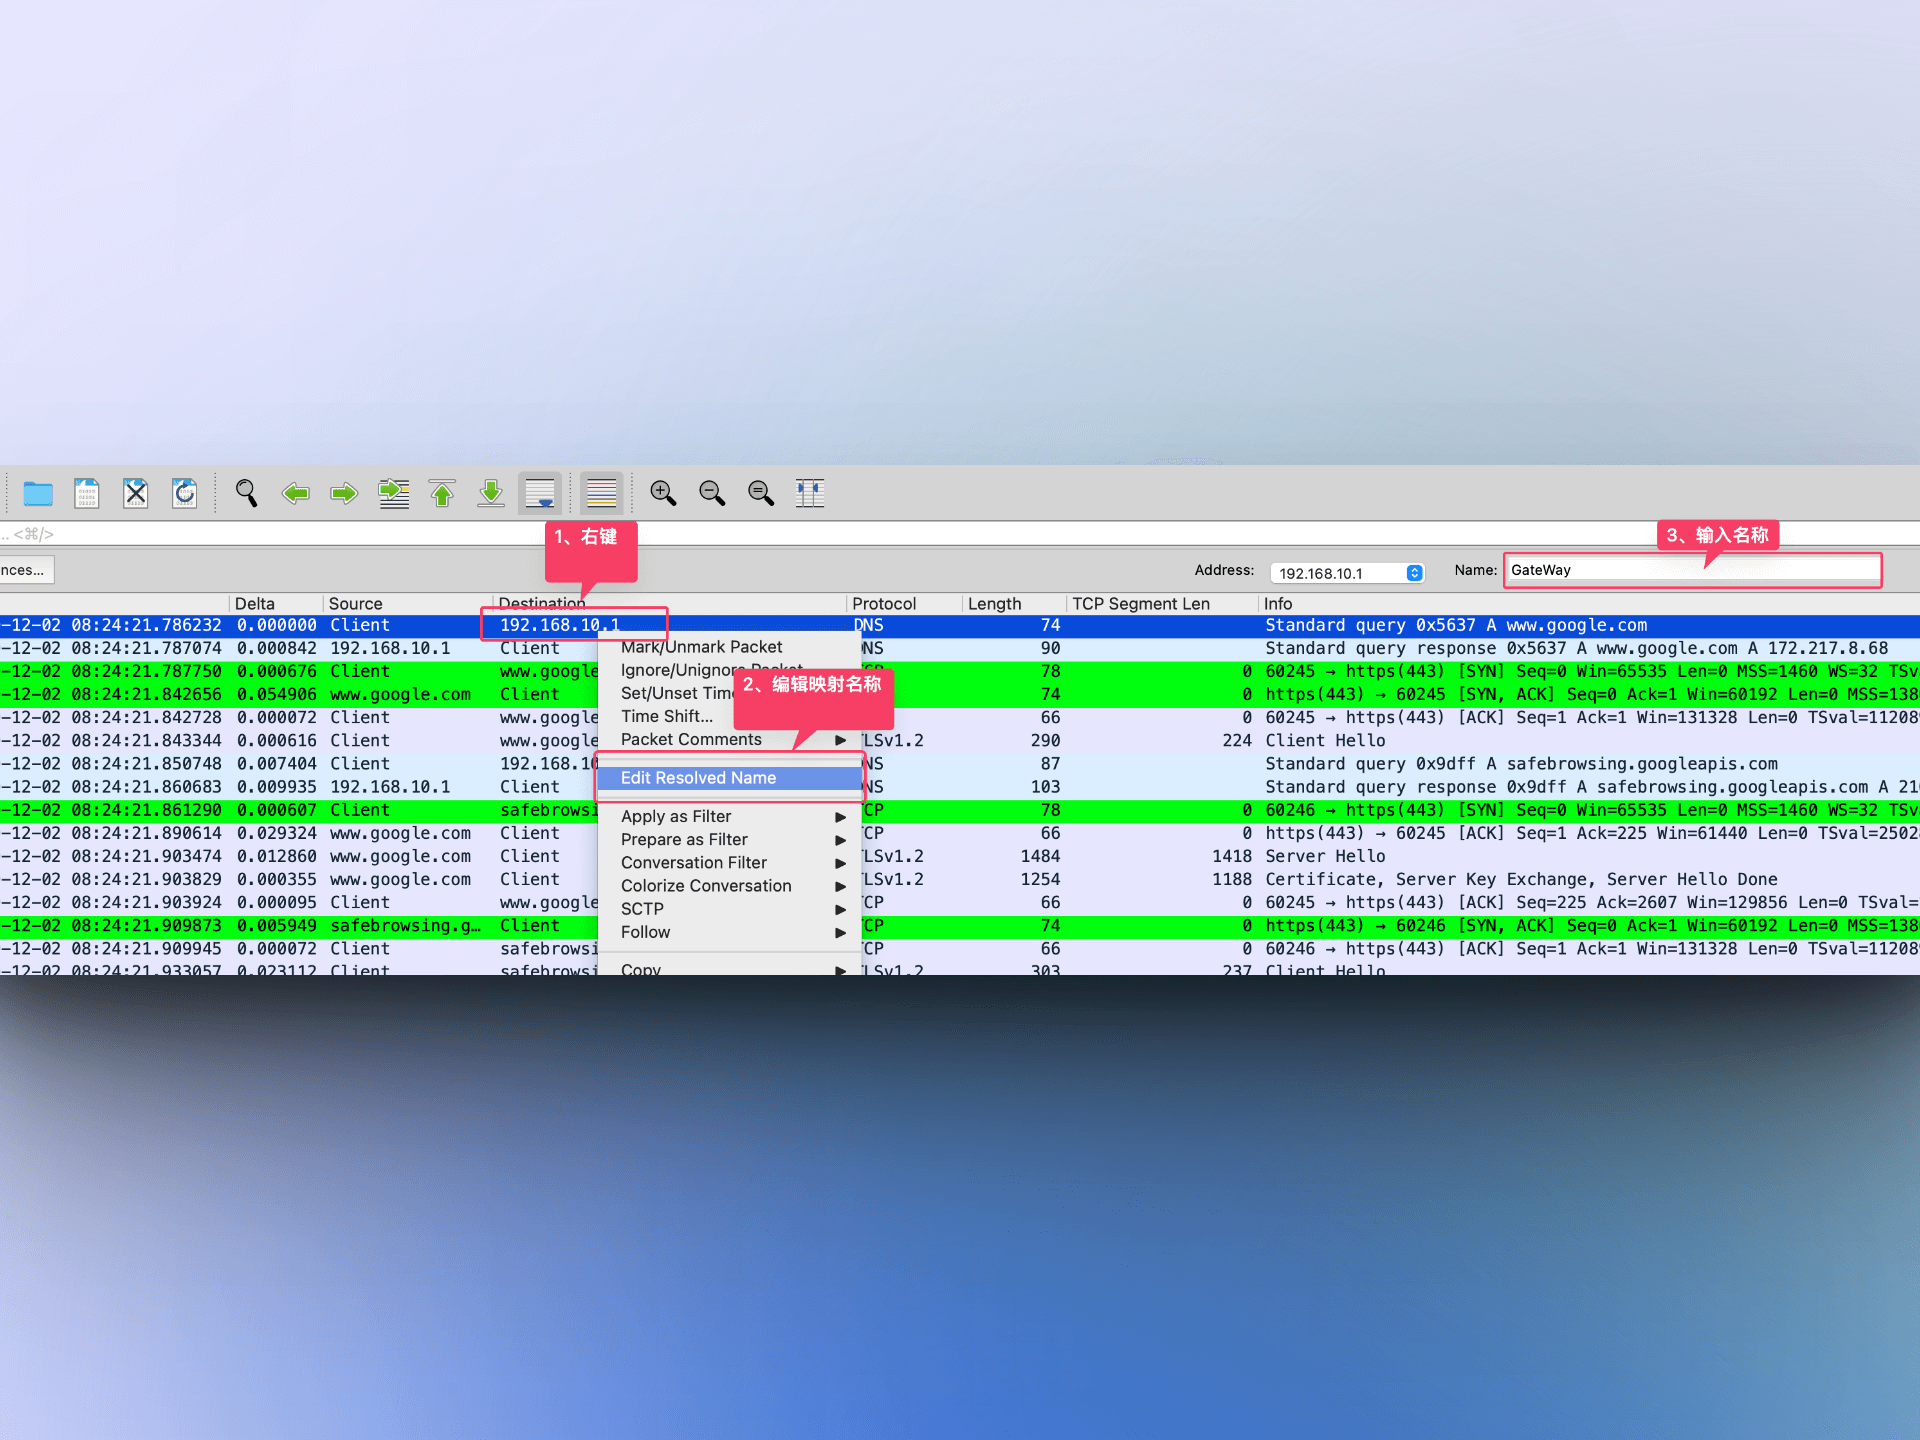The image size is (1920, 1440).
Task: Zoom in on packet text
Action: click(x=663, y=493)
